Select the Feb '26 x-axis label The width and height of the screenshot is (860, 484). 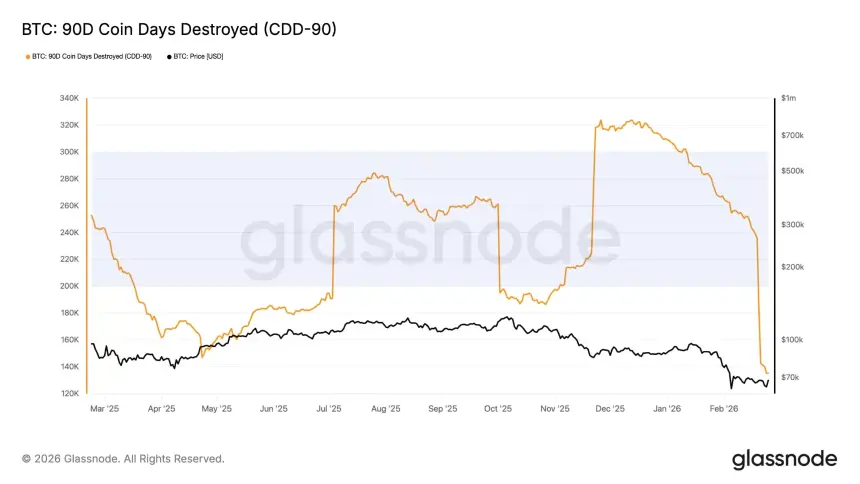click(x=724, y=409)
